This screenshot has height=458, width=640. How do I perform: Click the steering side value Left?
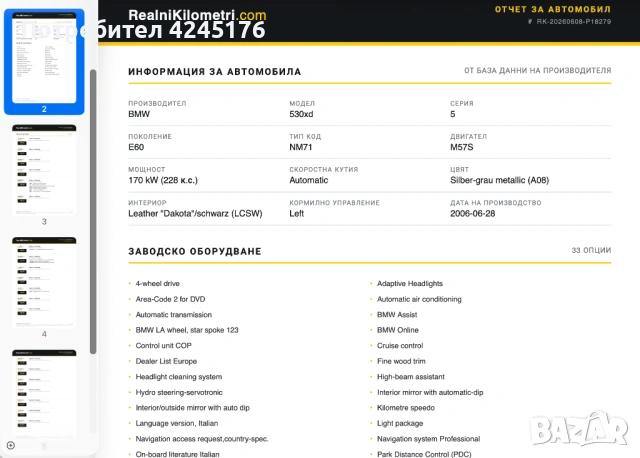[296, 213]
